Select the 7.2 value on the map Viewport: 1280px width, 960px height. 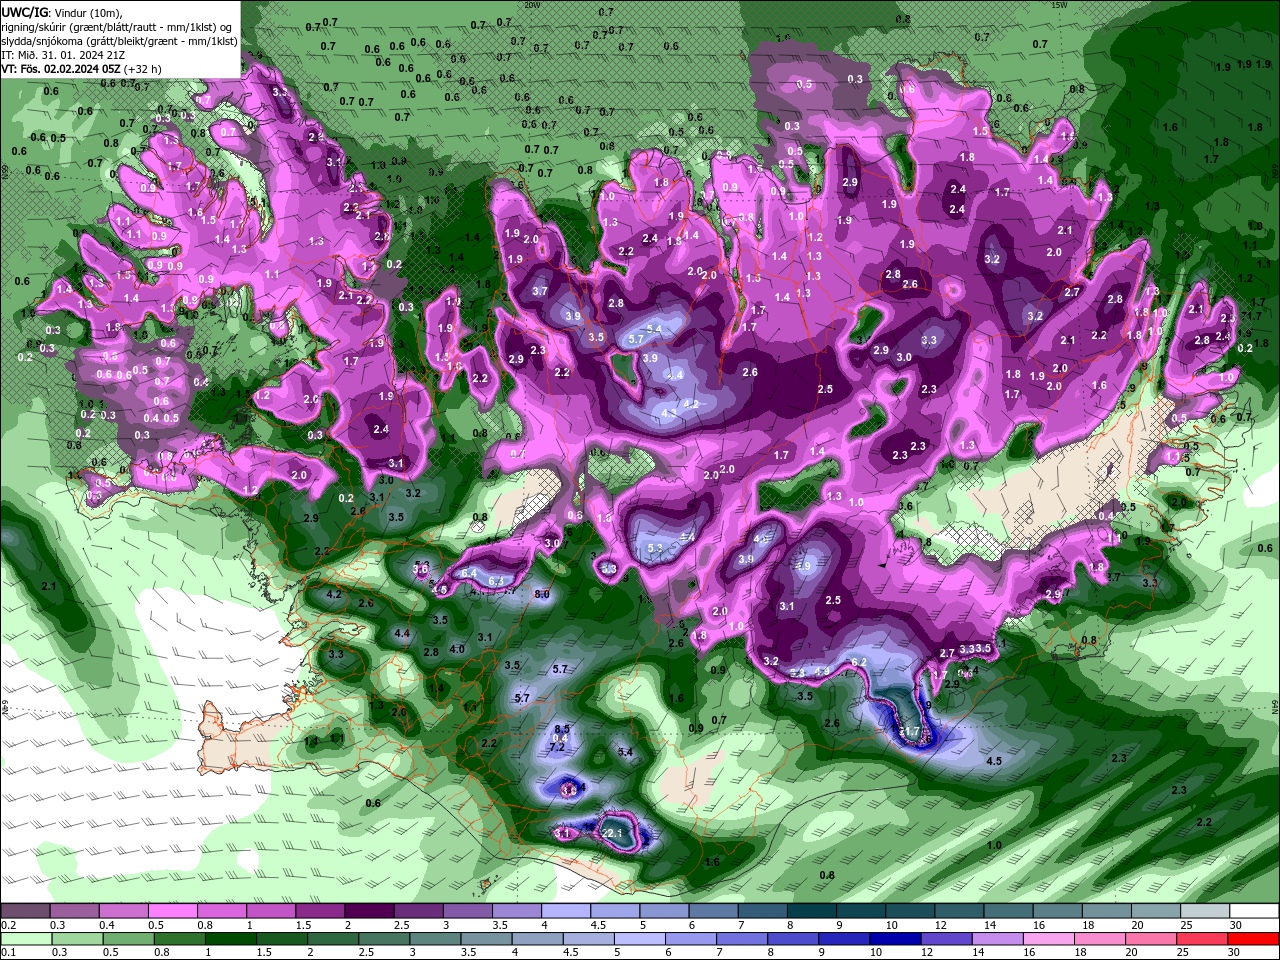[558, 747]
